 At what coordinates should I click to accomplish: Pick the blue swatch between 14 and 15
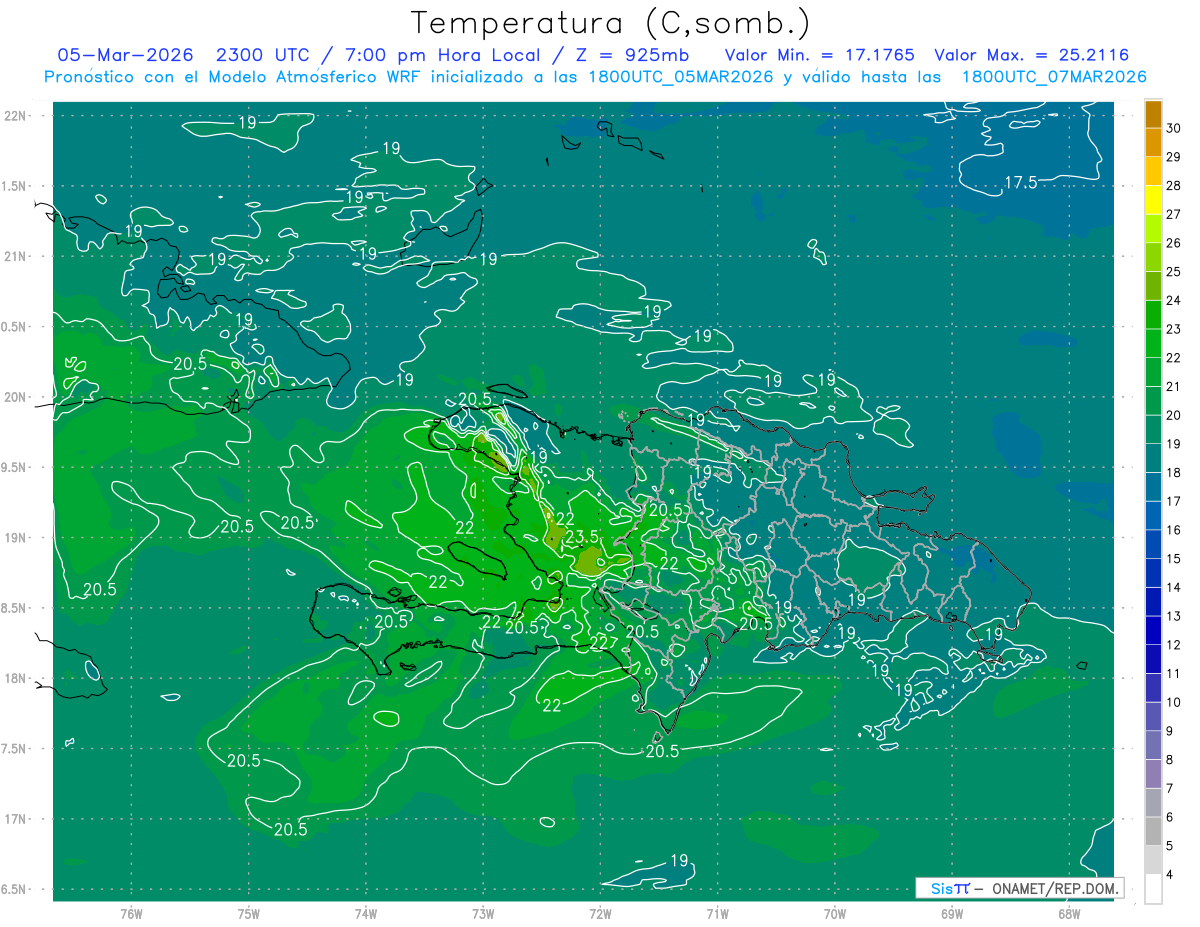click(1153, 573)
